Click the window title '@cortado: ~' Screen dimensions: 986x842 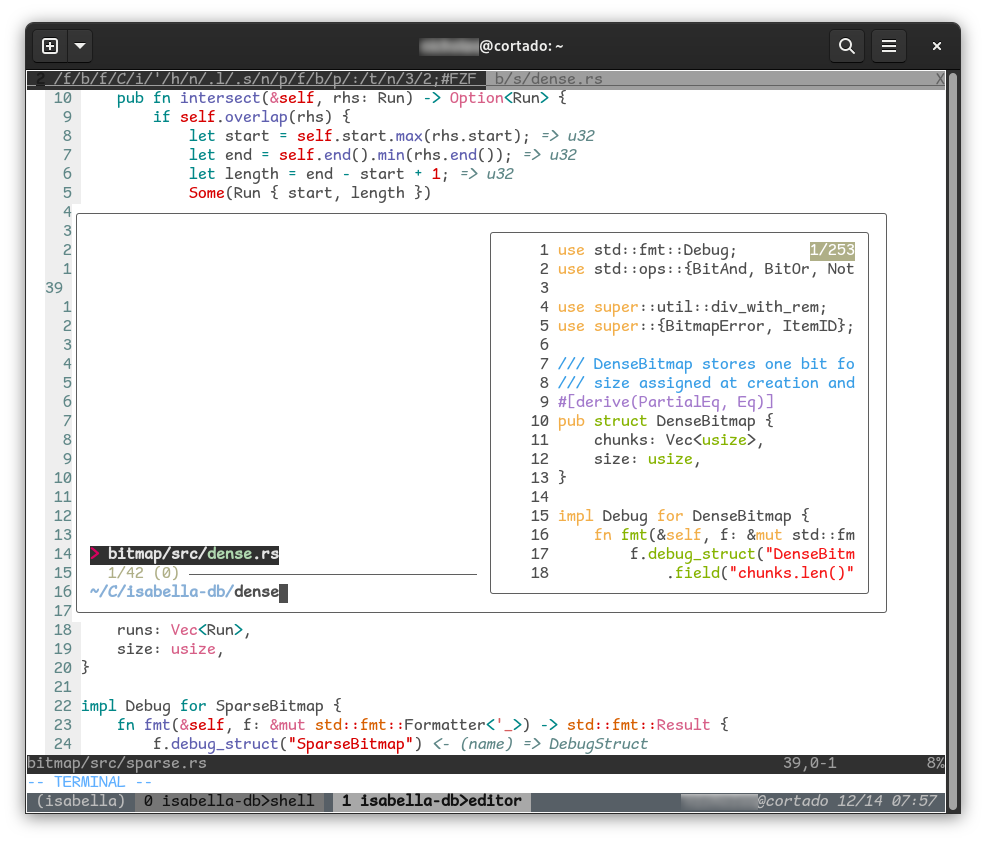521,46
